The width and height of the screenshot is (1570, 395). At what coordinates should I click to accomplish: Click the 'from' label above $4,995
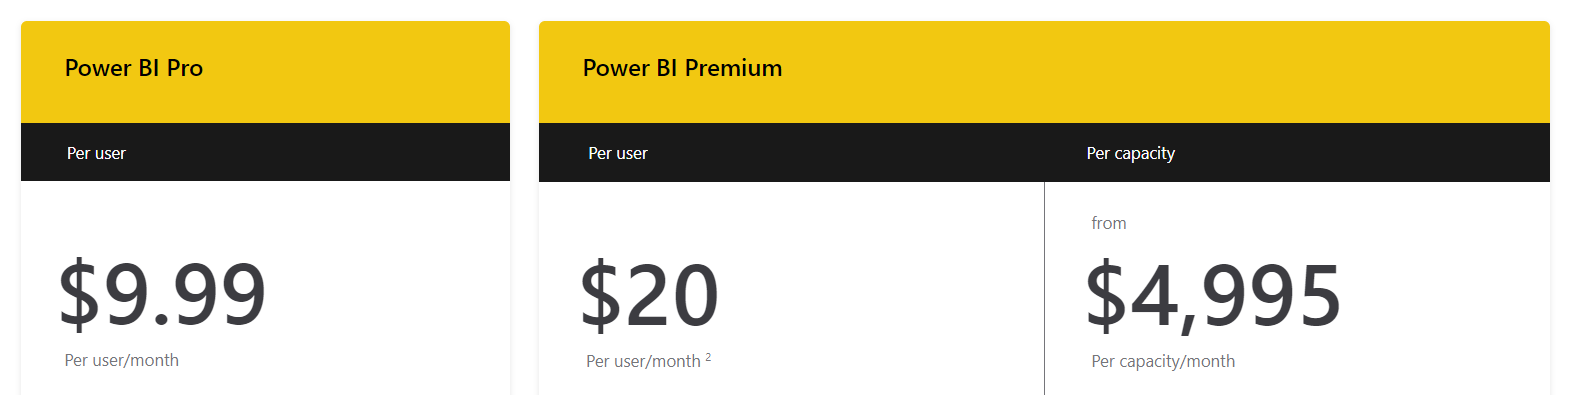1109,223
